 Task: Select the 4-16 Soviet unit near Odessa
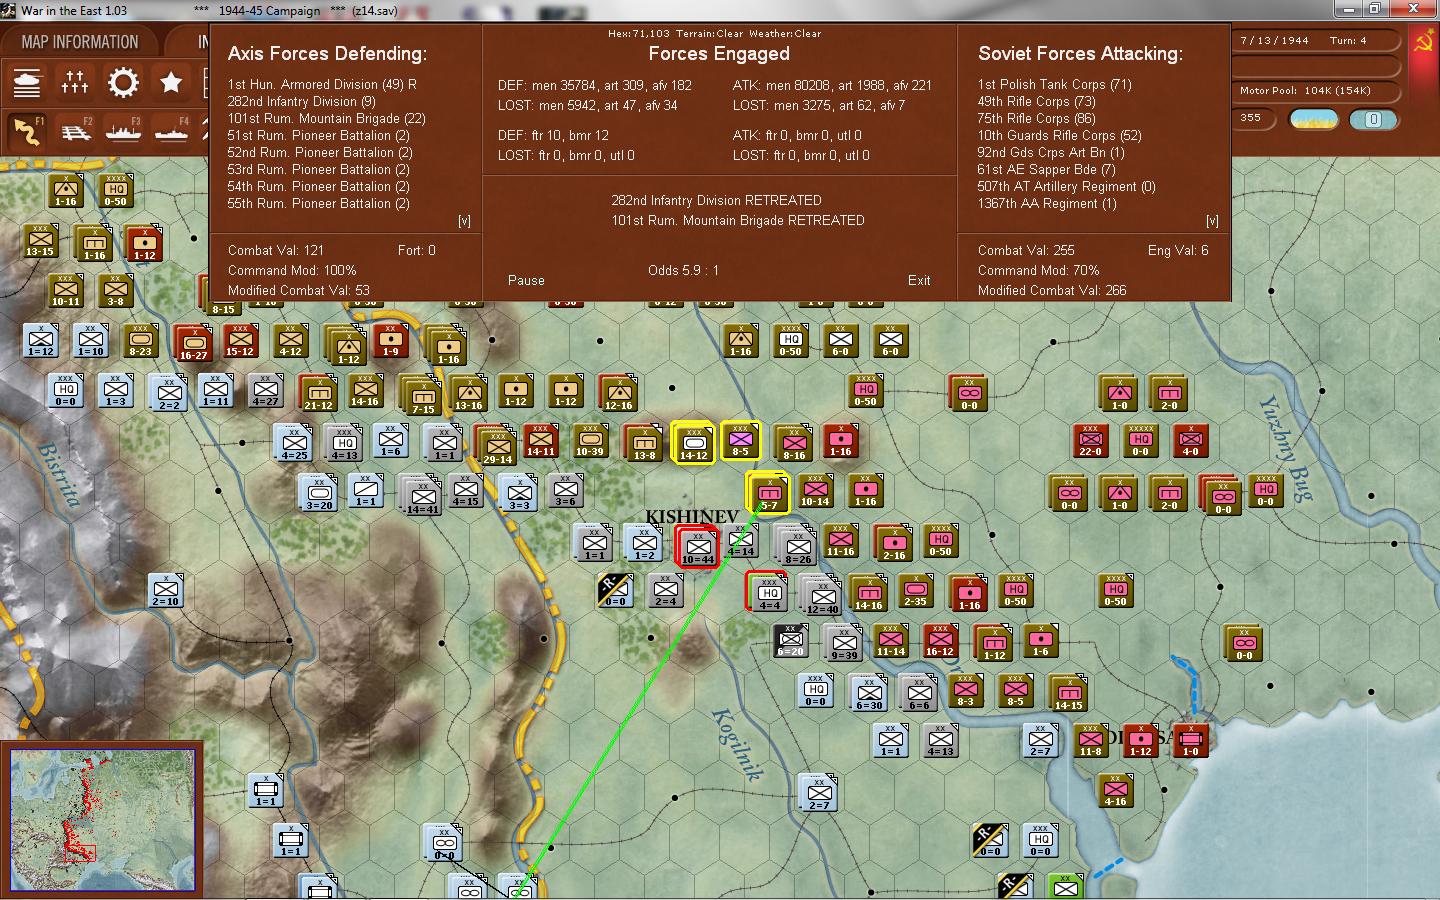[x=1115, y=790]
